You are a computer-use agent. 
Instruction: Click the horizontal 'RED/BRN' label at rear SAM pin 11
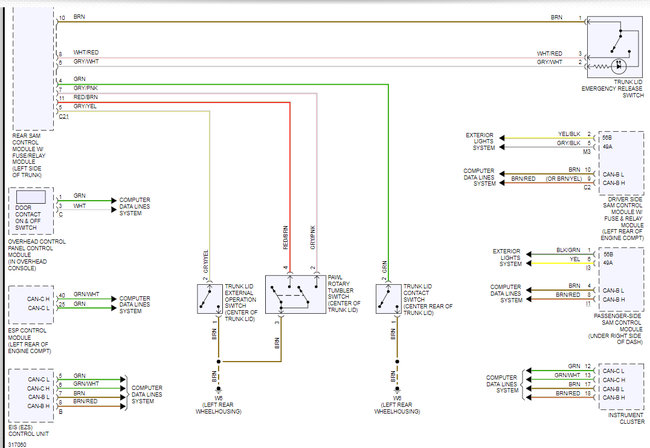(85, 97)
